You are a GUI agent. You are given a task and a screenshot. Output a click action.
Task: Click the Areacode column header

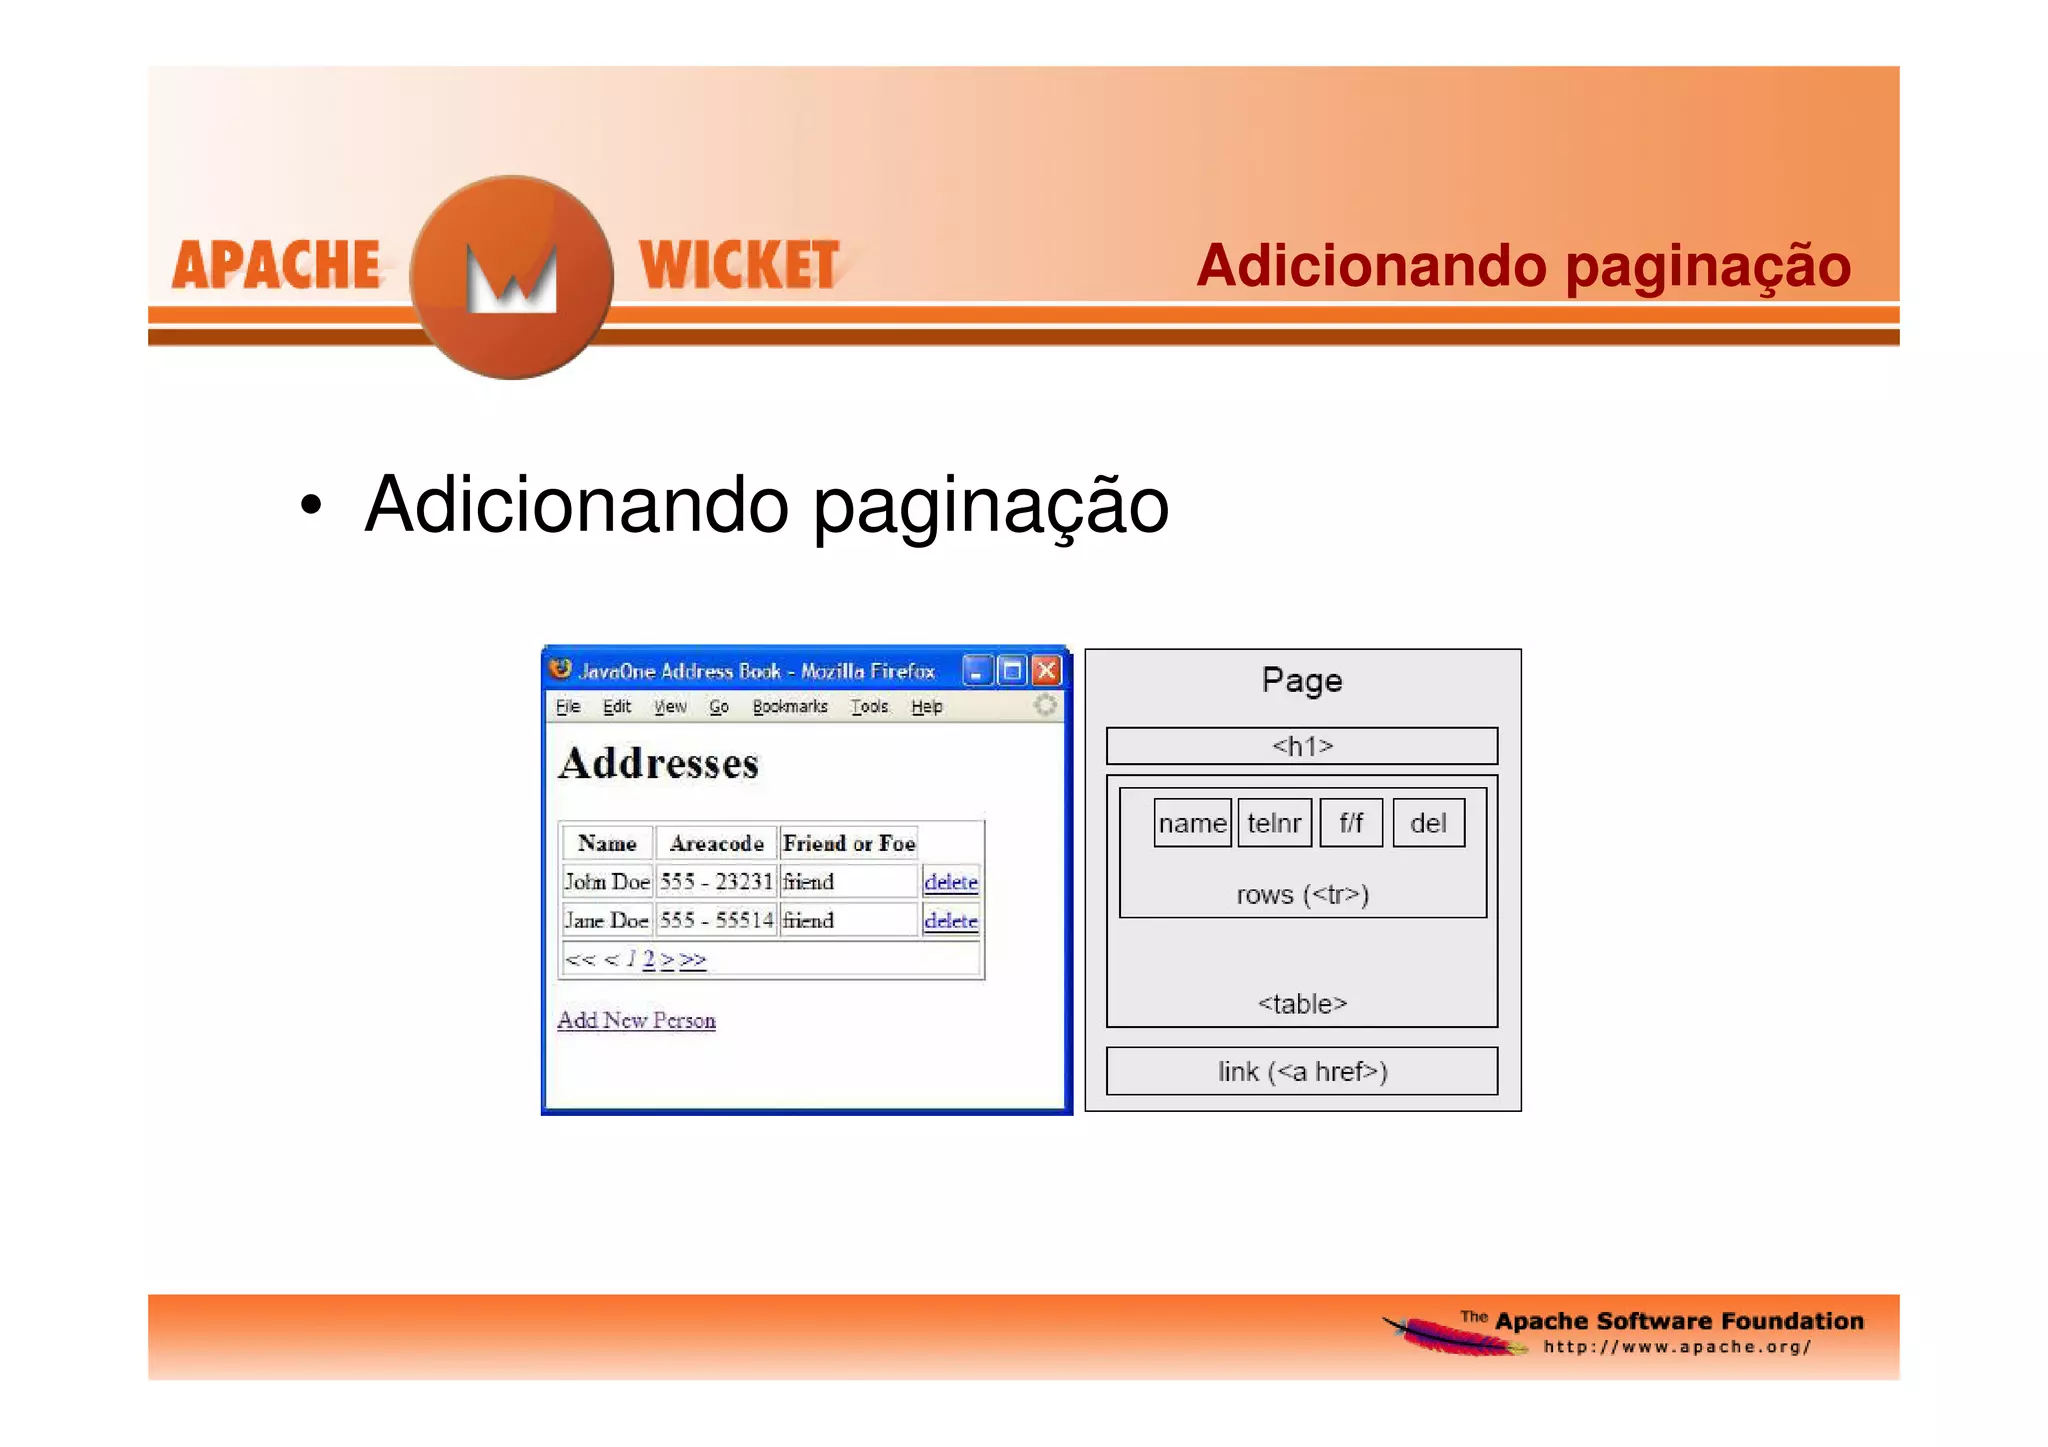(x=717, y=843)
